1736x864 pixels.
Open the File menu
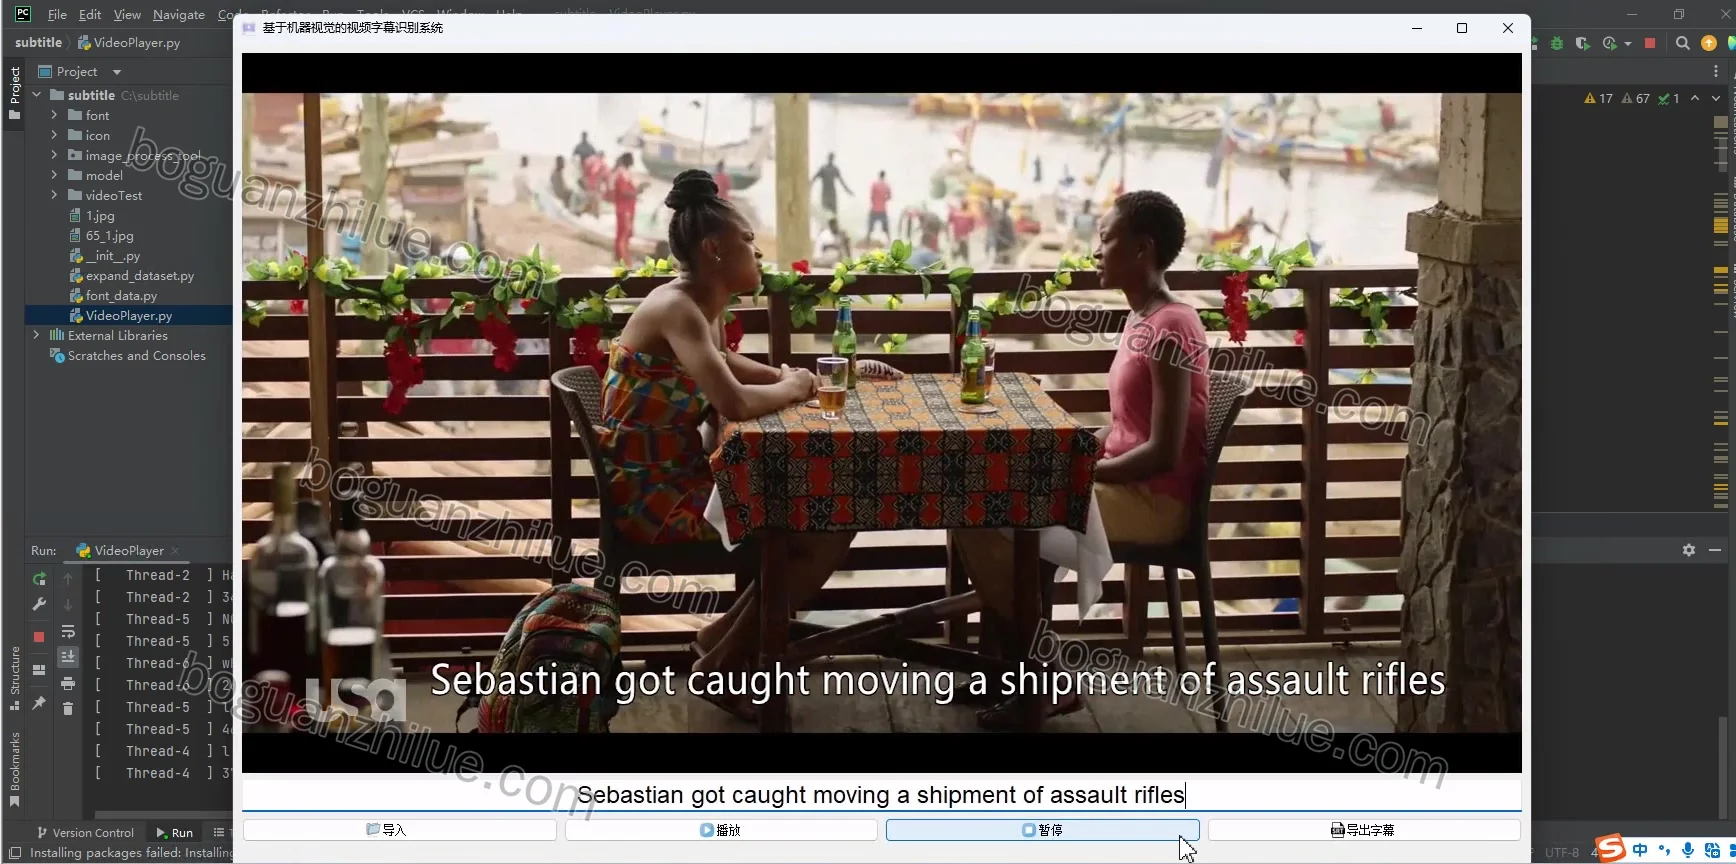(x=57, y=14)
